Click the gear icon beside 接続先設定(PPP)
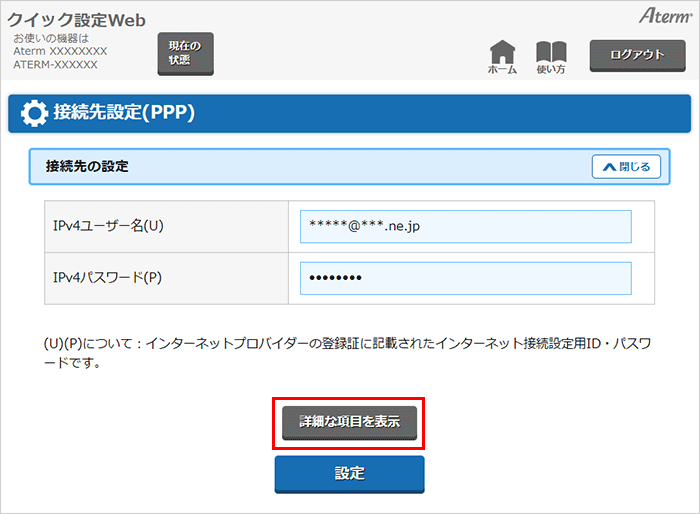This screenshot has height=514, width=700. [x=34, y=114]
